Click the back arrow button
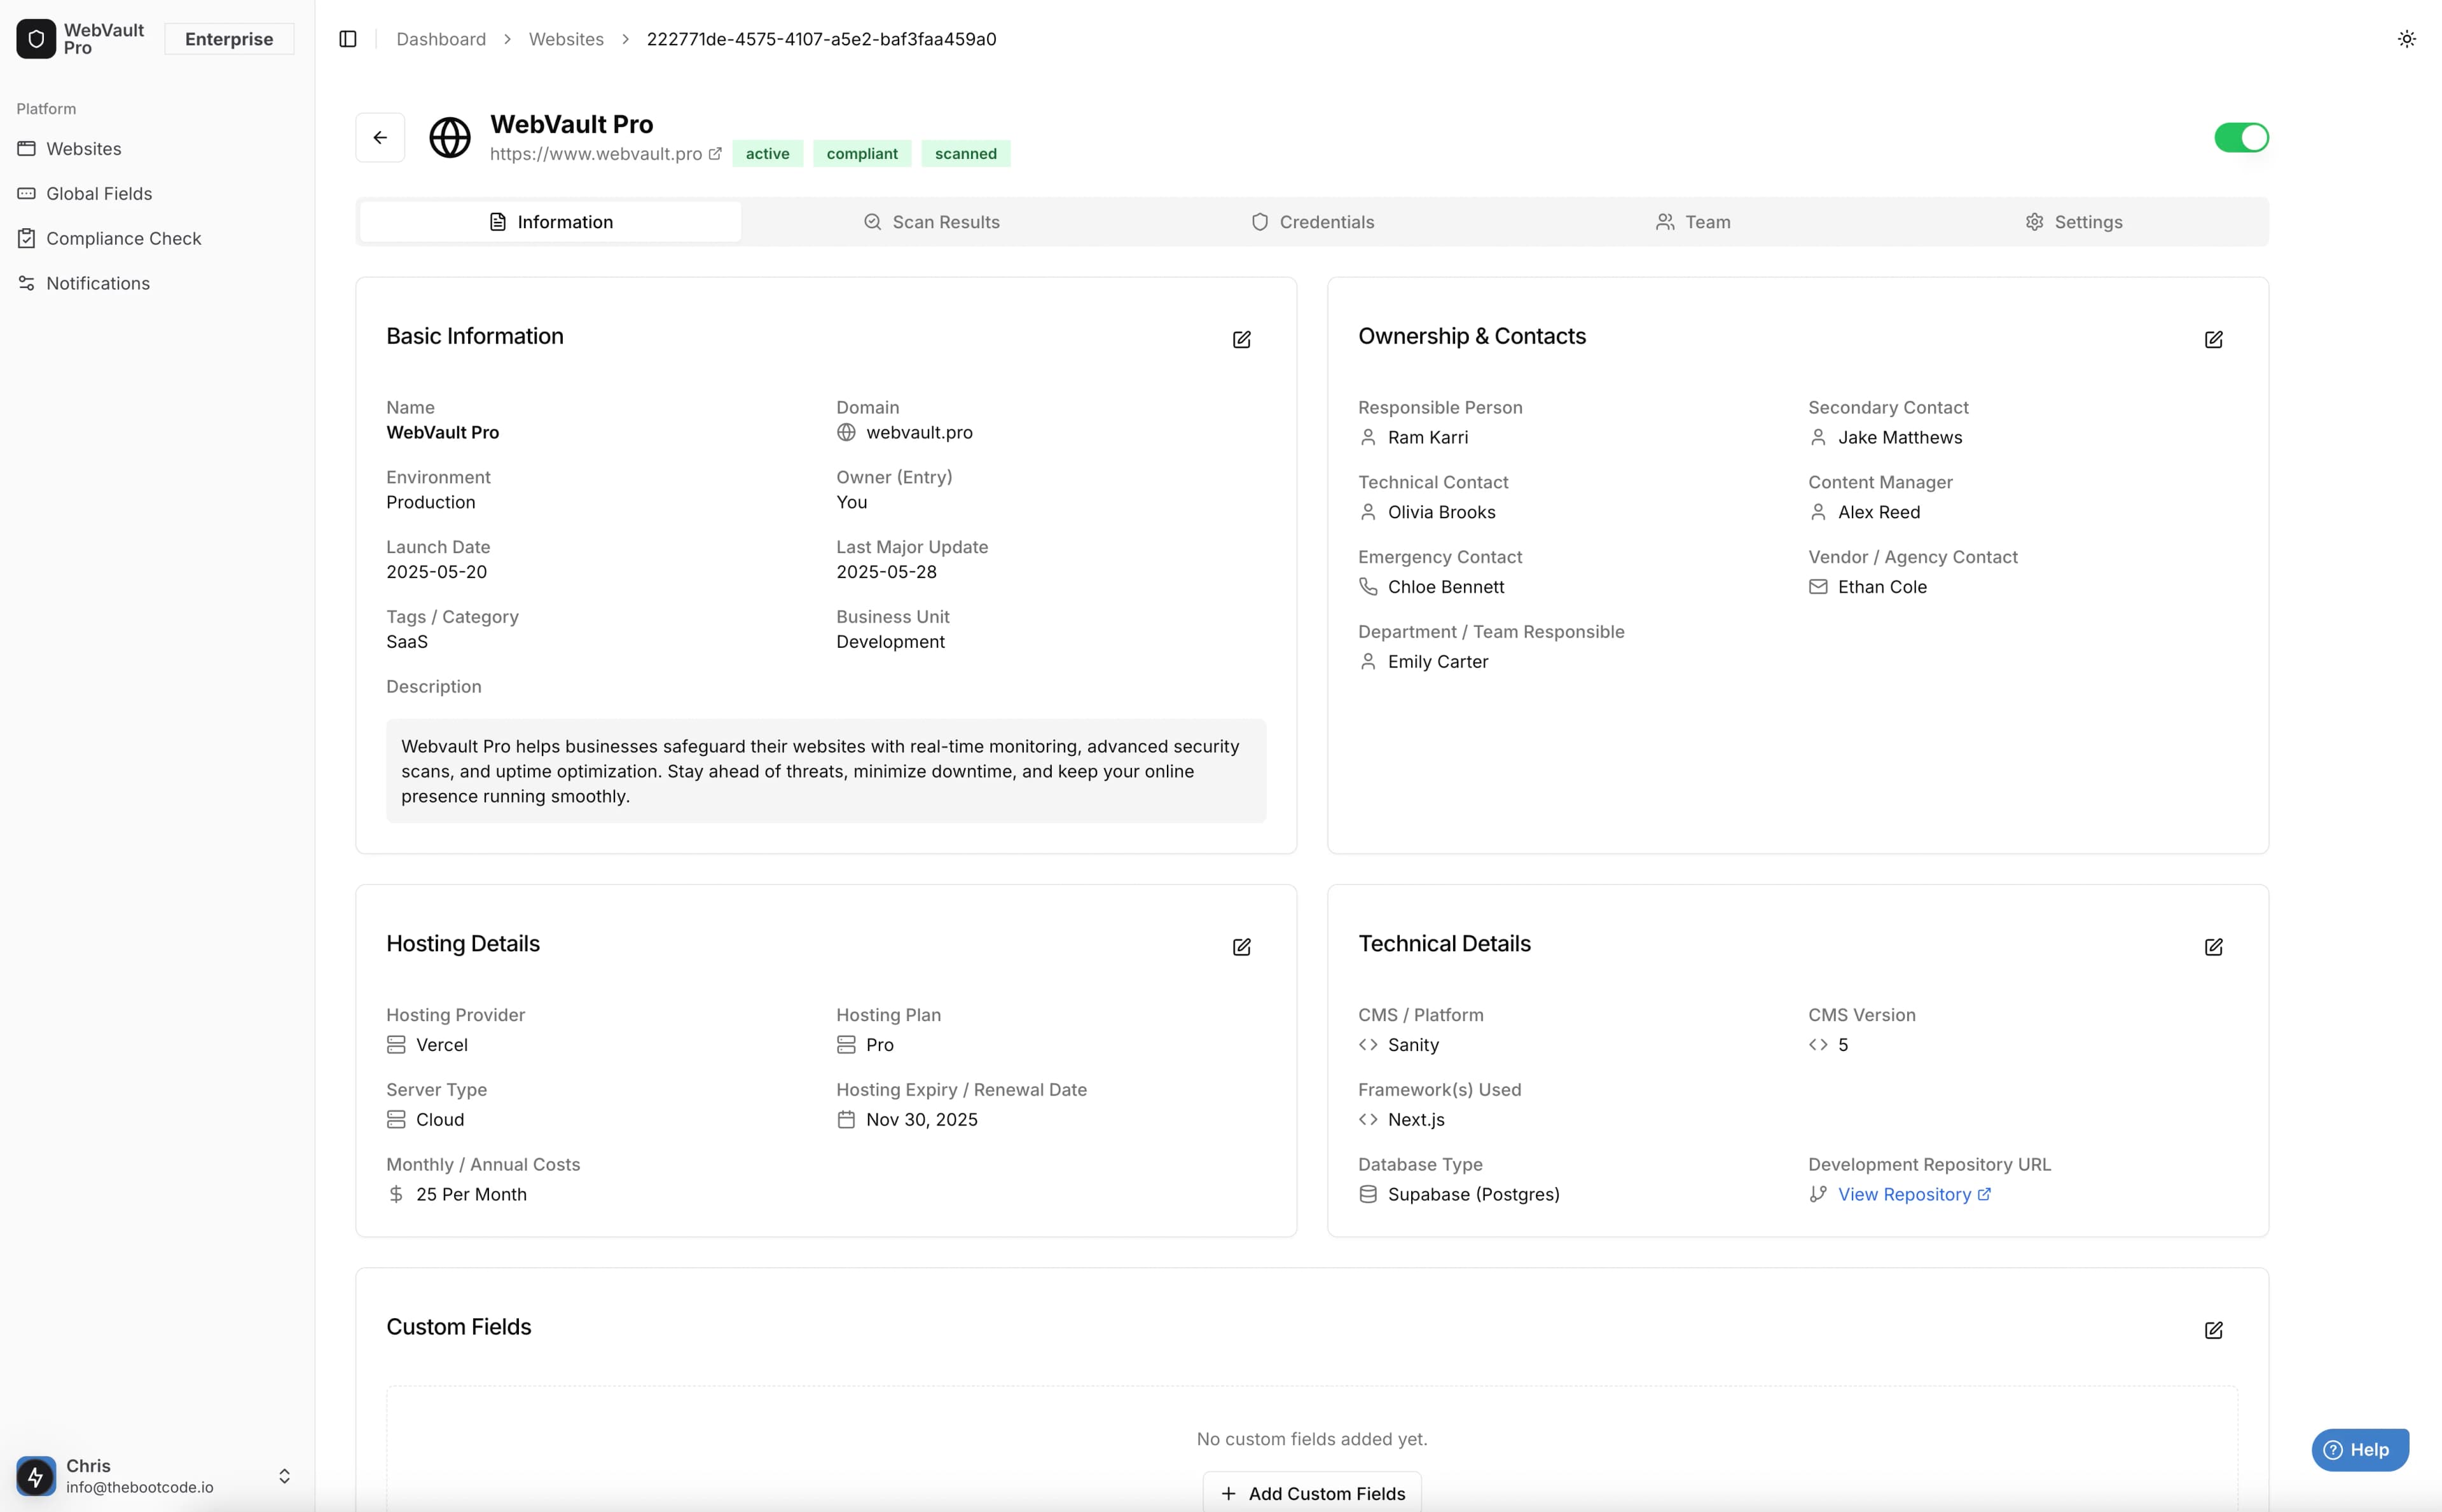This screenshot has width=2442, height=1512. [380, 138]
